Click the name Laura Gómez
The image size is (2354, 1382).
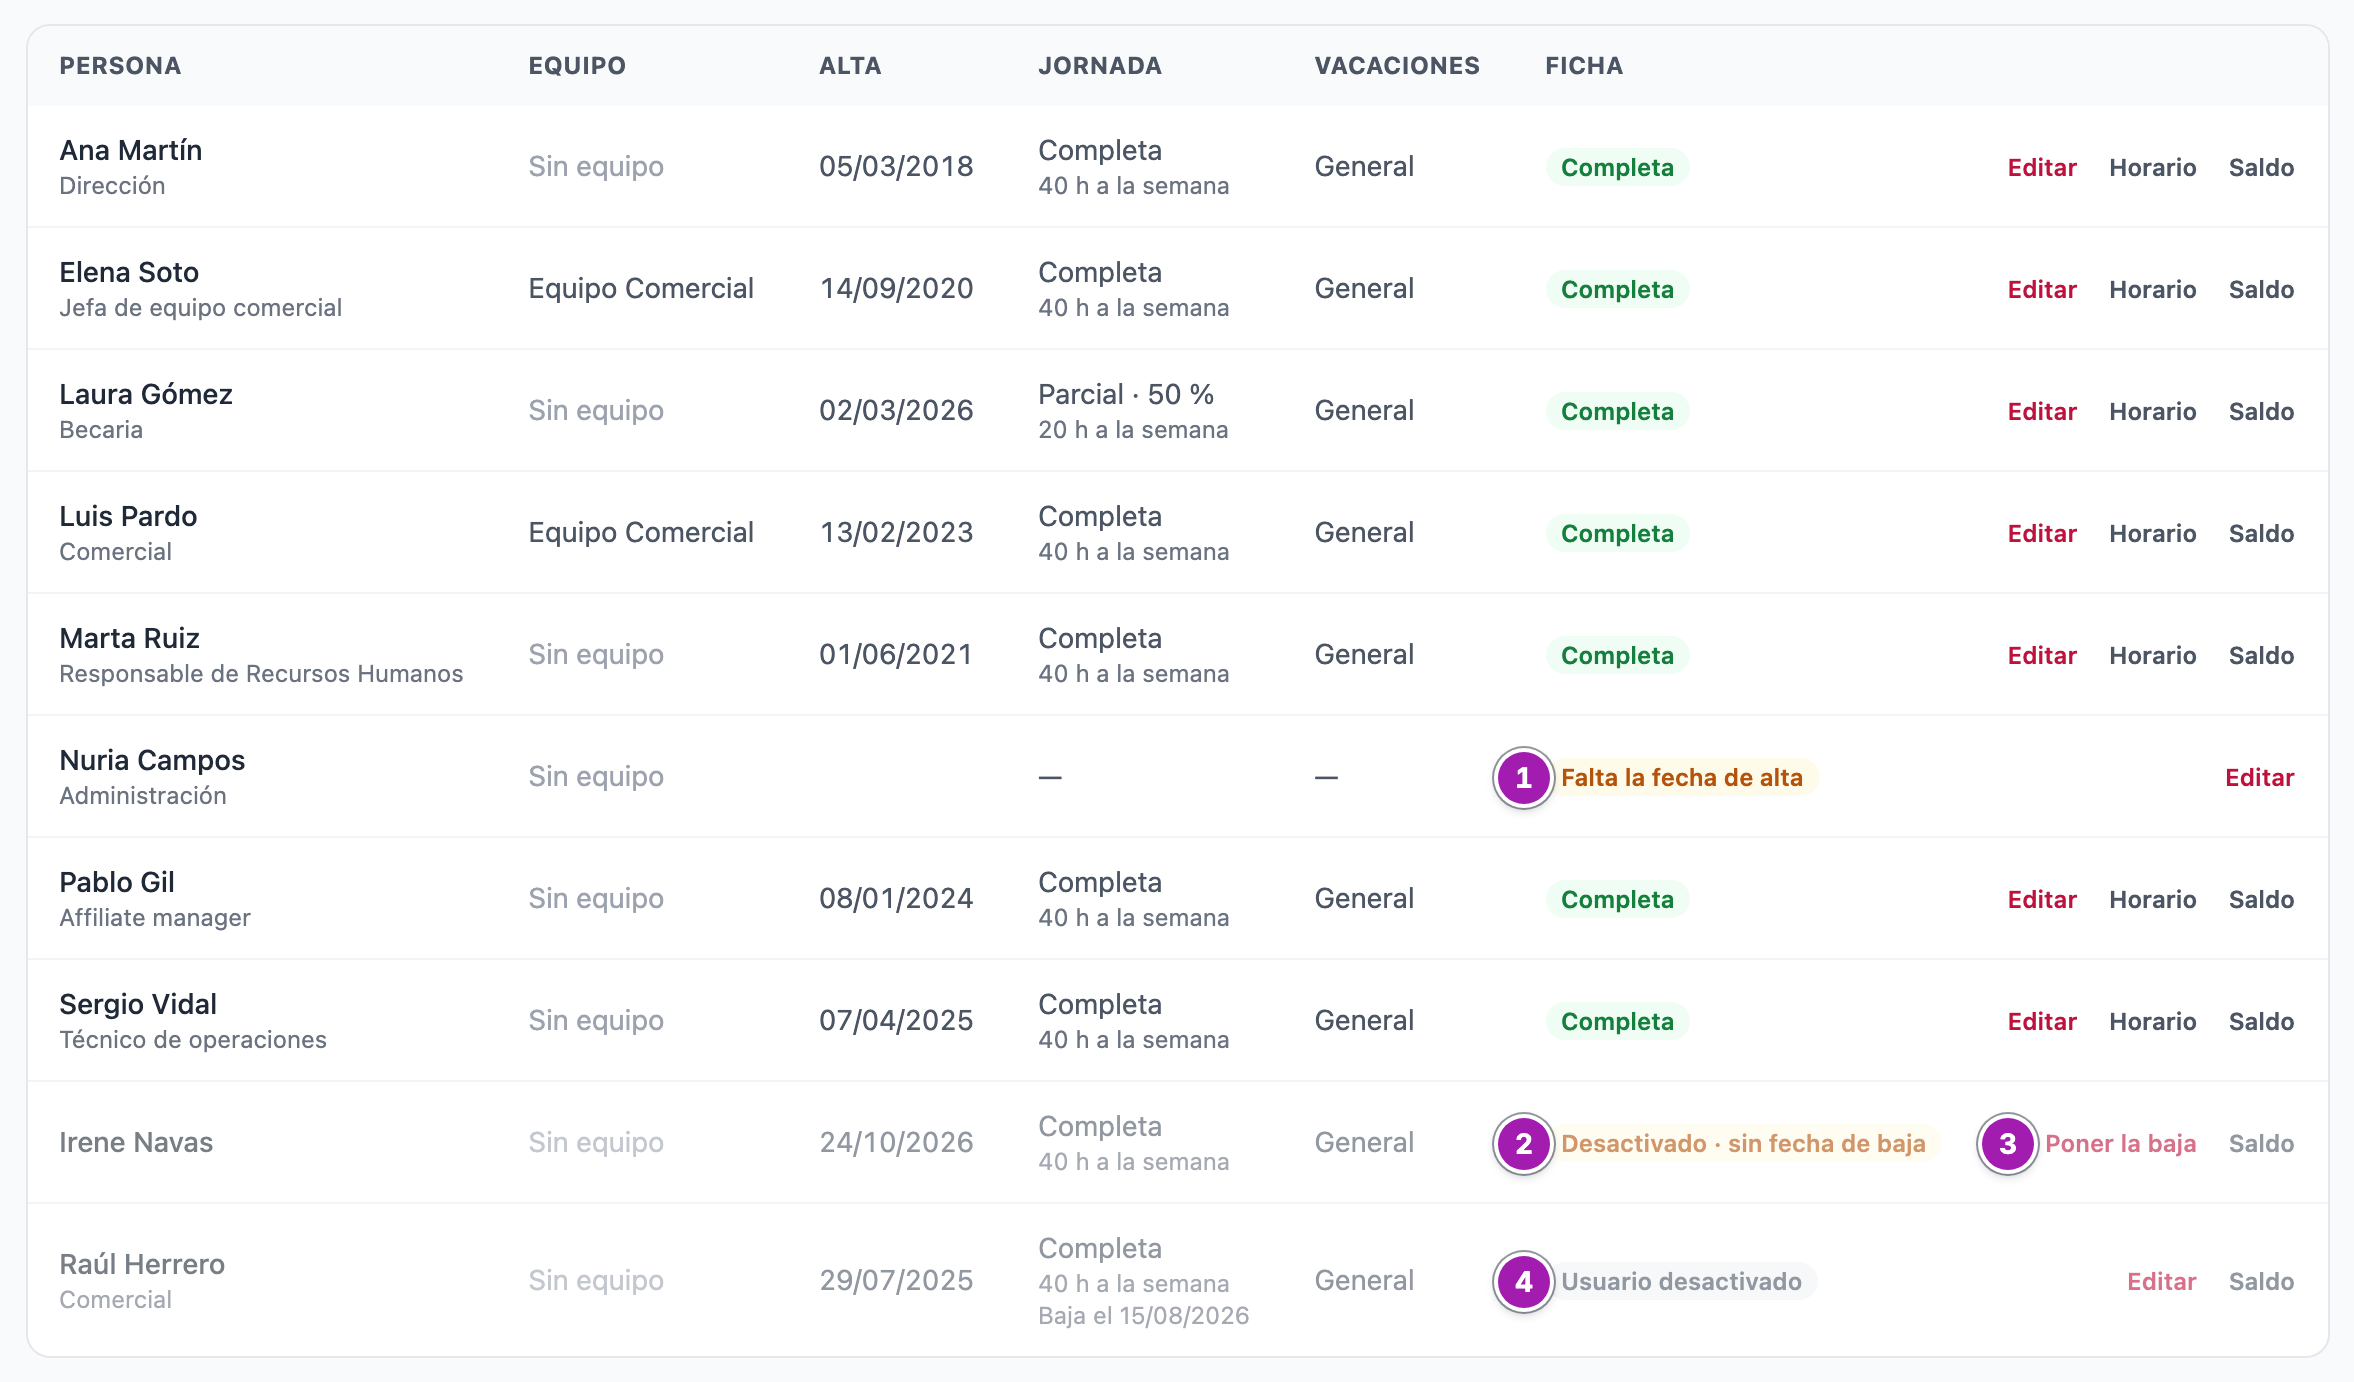(146, 394)
